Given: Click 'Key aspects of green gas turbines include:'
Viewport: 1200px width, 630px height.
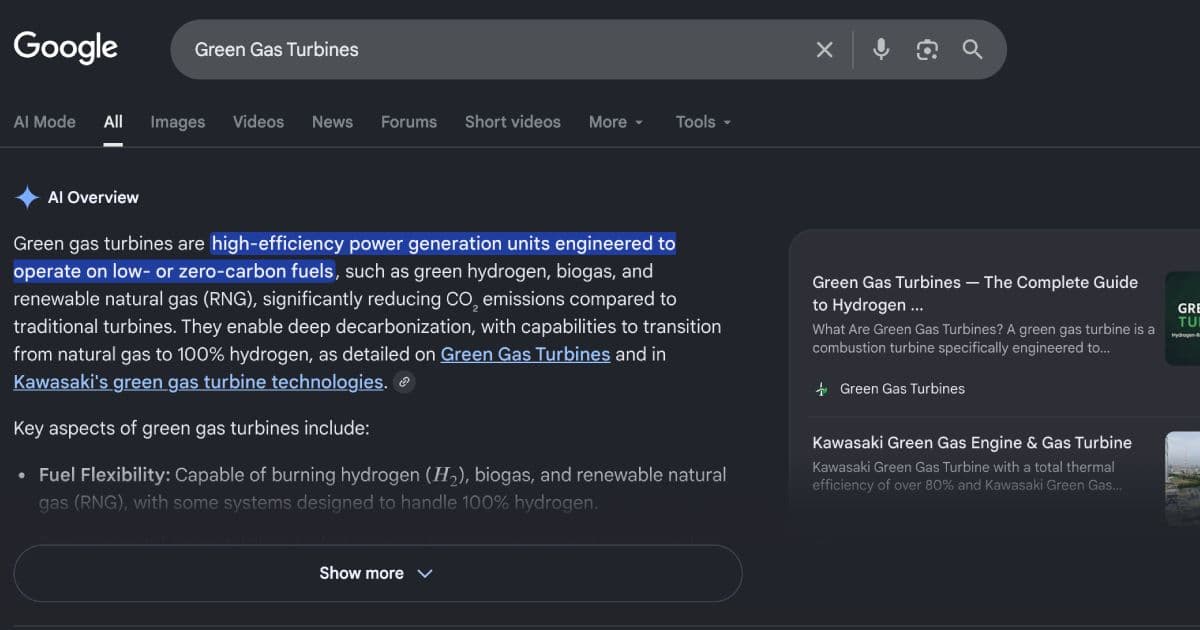Looking at the screenshot, I should (x=191, y=428).
